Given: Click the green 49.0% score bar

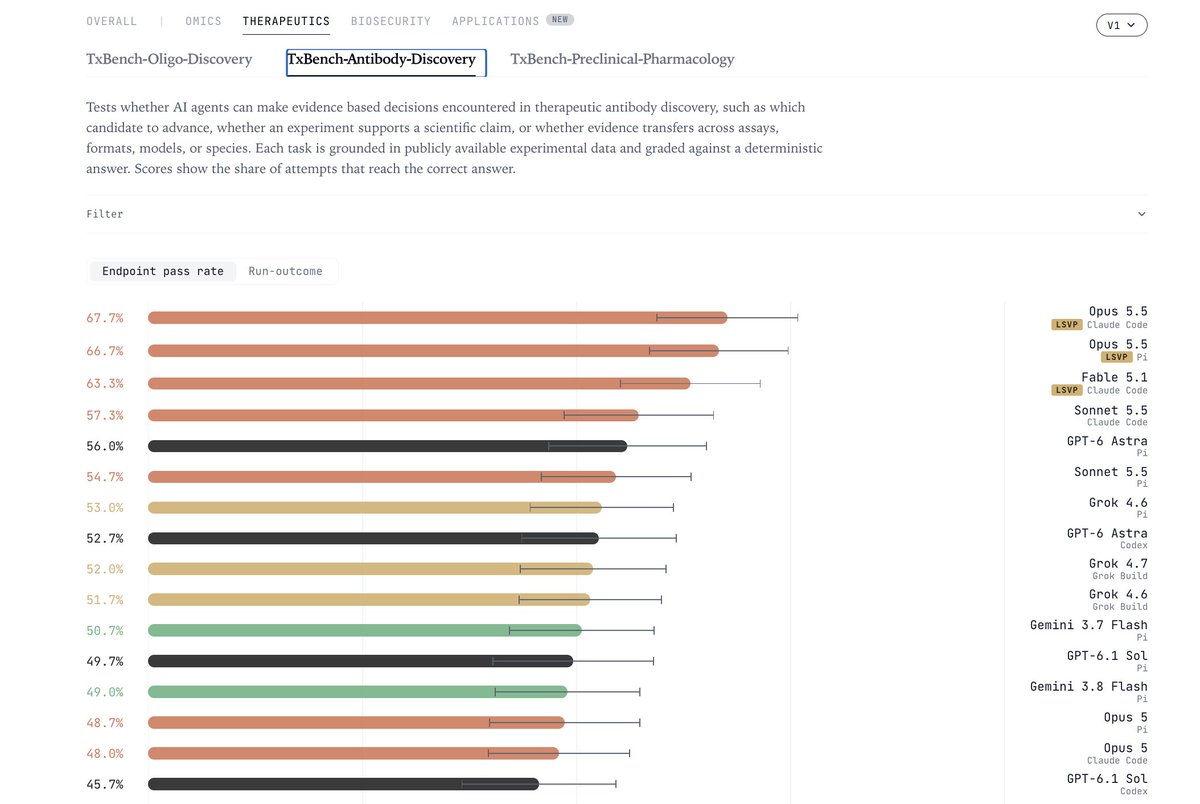Looking at the screenshot, I should (x=357, y=692).
